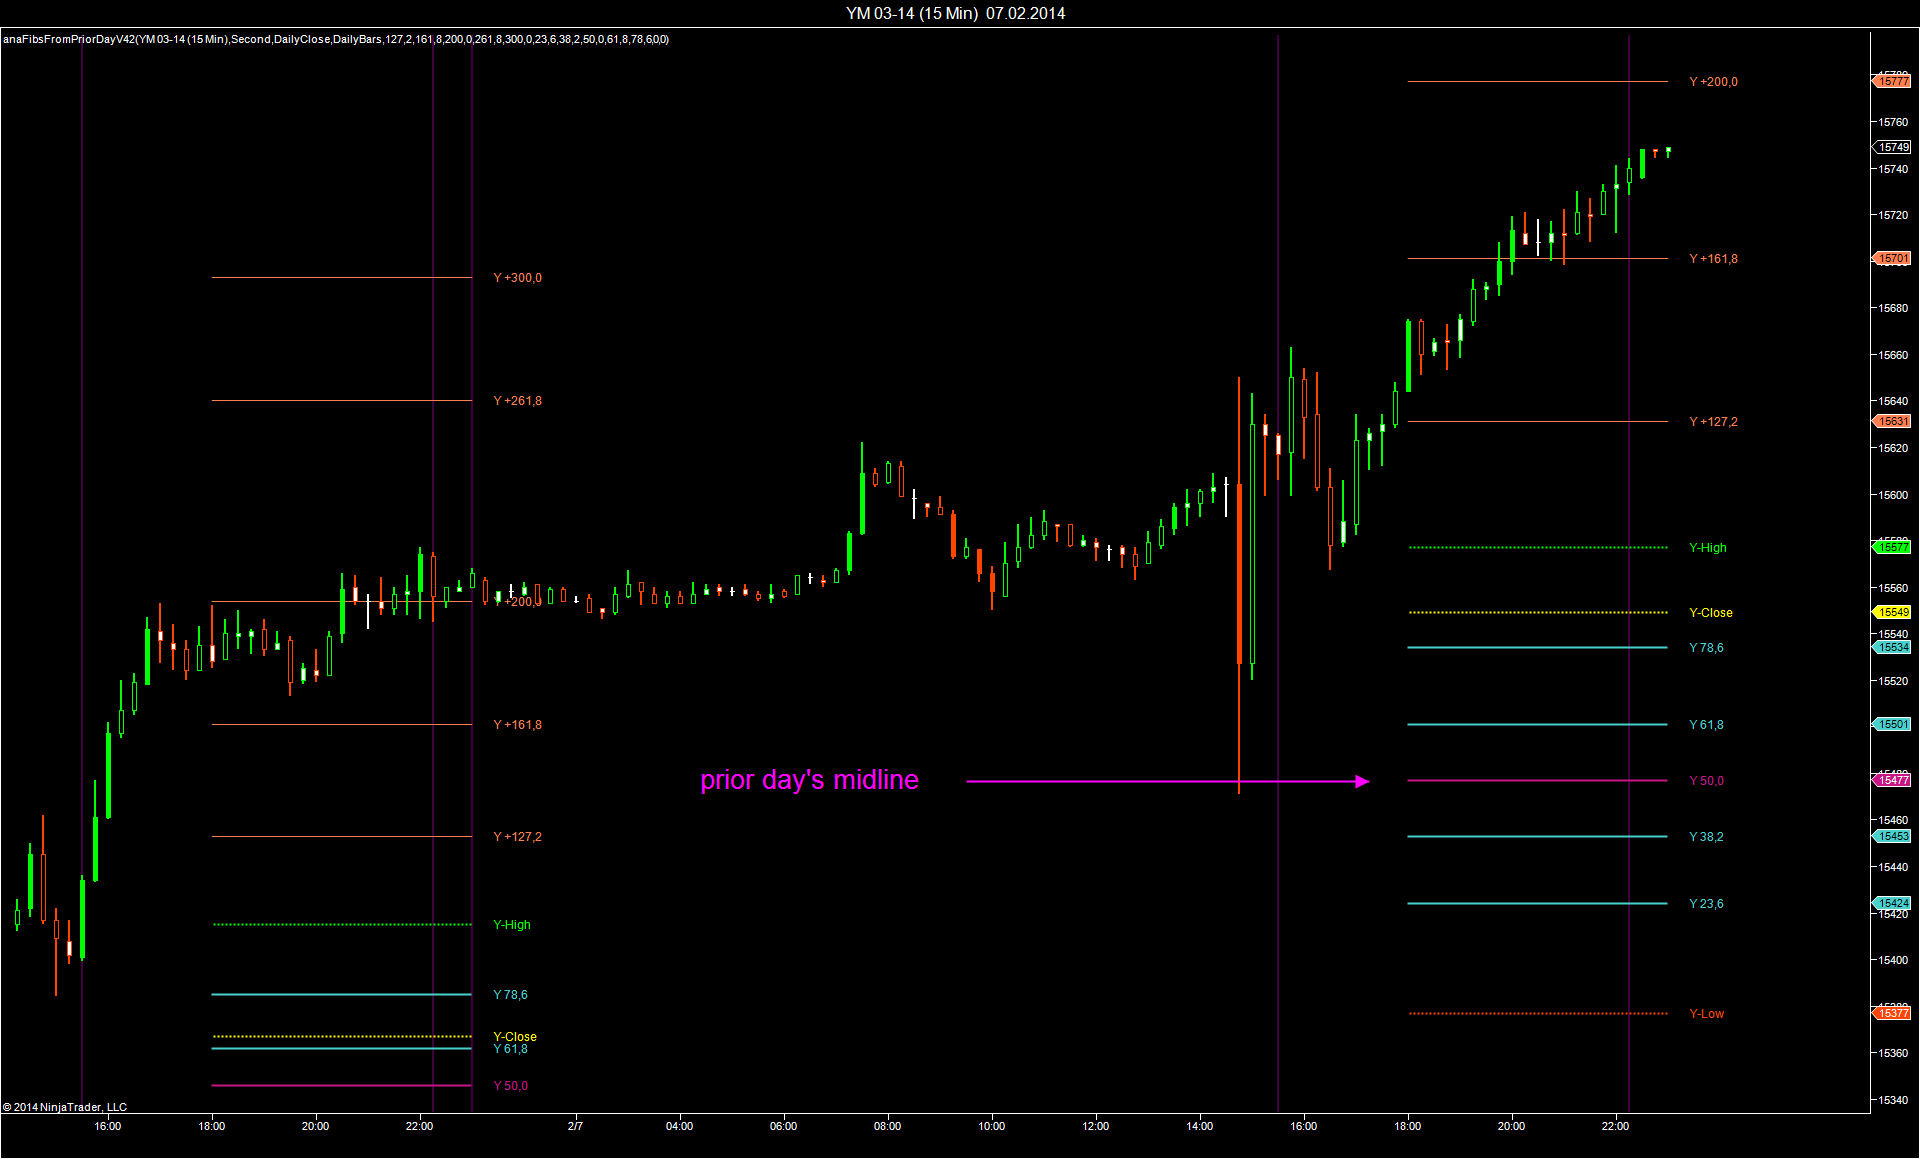Select the yellow 15549 Y-Close price marker
This screenshot has height=1159, width=1920.
[1892, 612]
